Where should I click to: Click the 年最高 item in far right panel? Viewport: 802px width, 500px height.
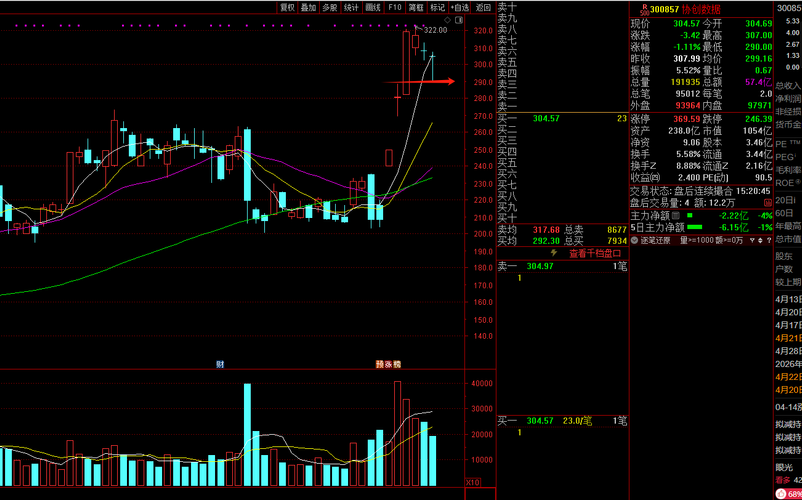point(788,226)
